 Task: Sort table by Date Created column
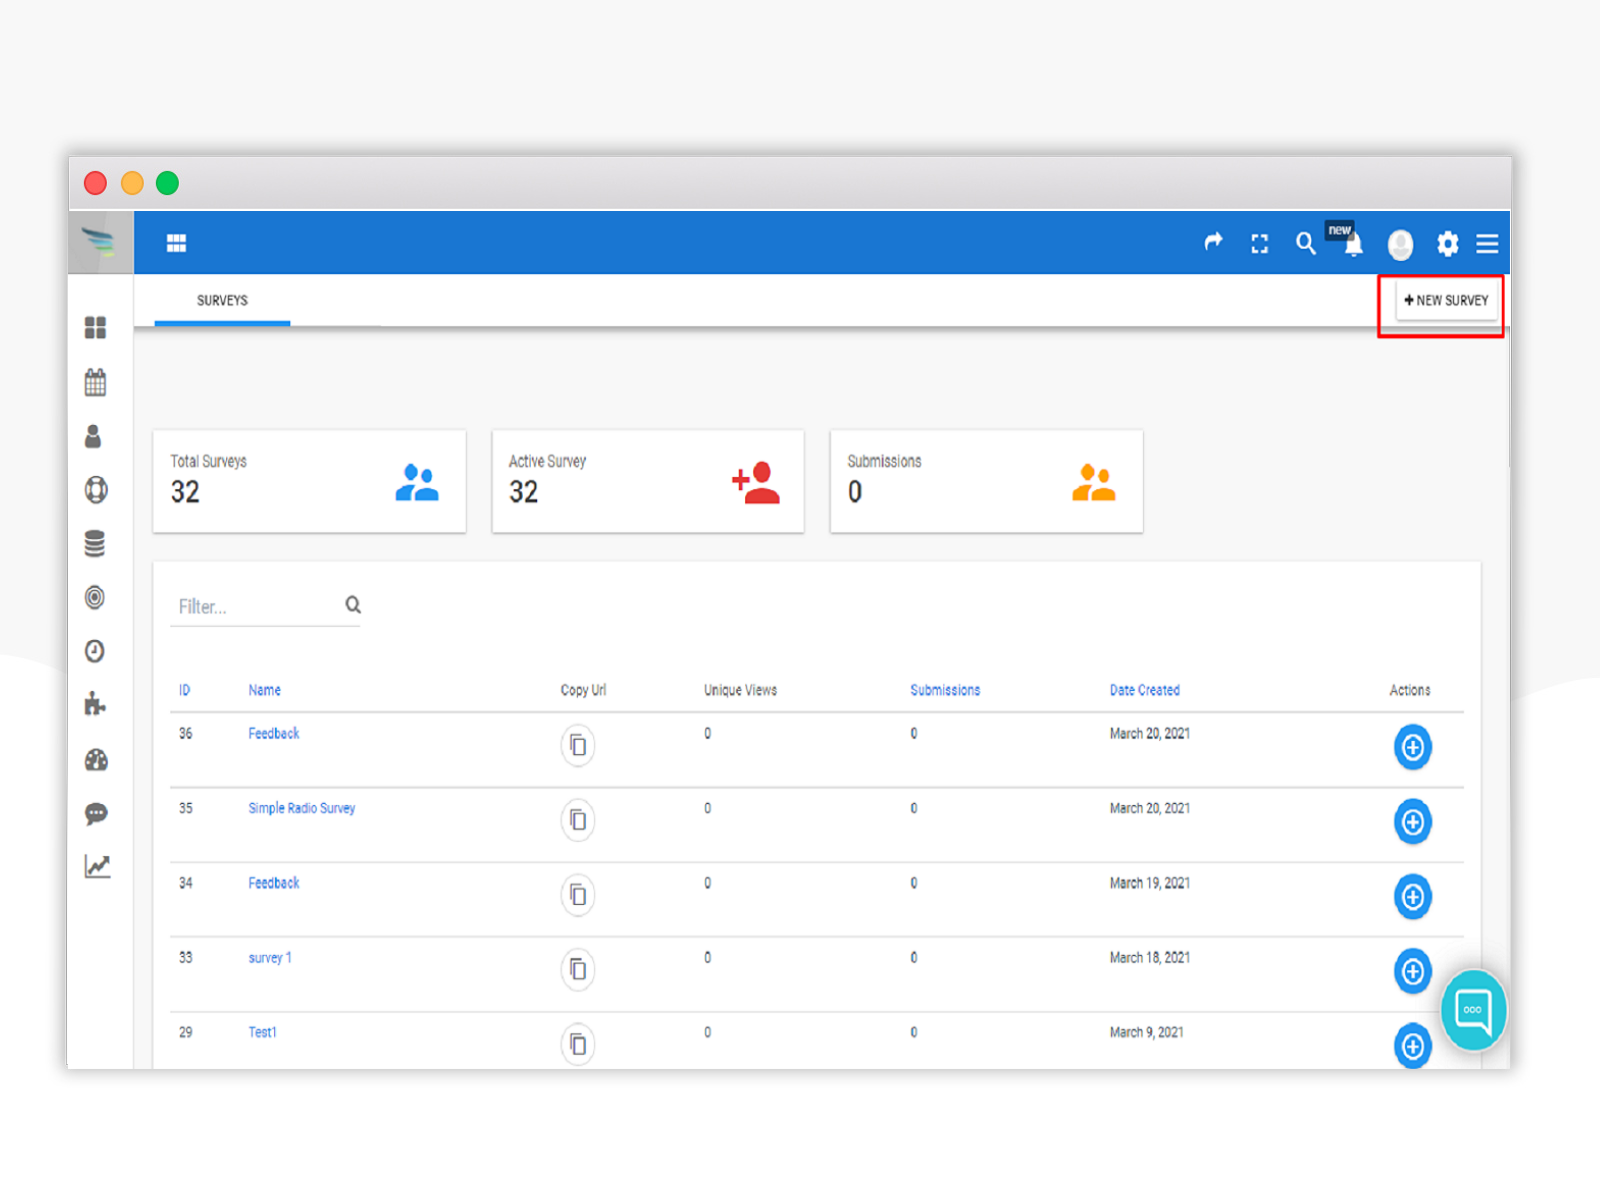pyautogui.click(x=1145, y=690)
